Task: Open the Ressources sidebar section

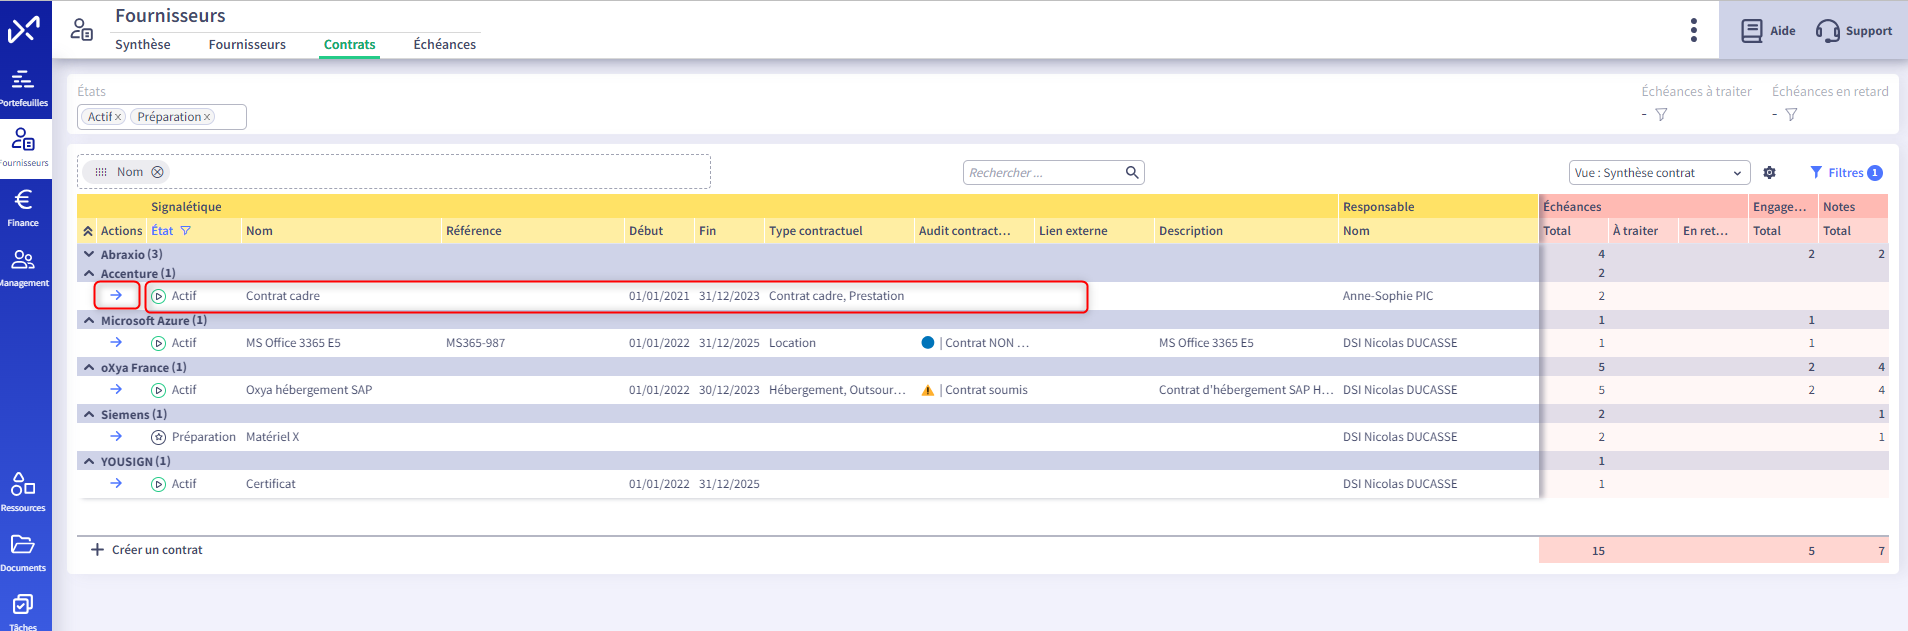Action: point(24,492)
